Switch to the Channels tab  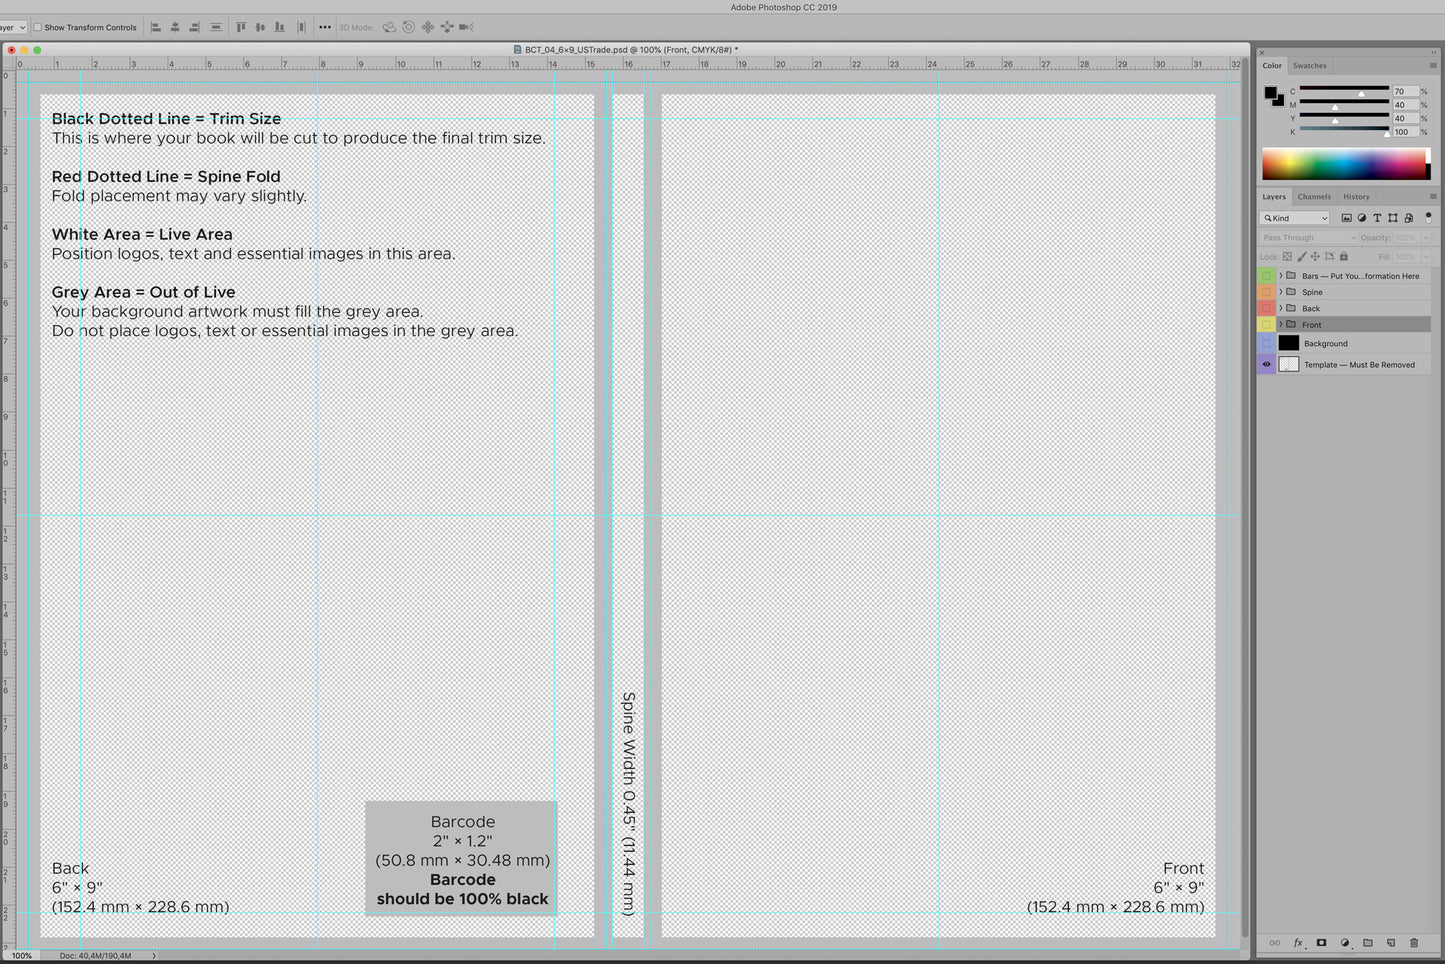(x=1314, y=196)
